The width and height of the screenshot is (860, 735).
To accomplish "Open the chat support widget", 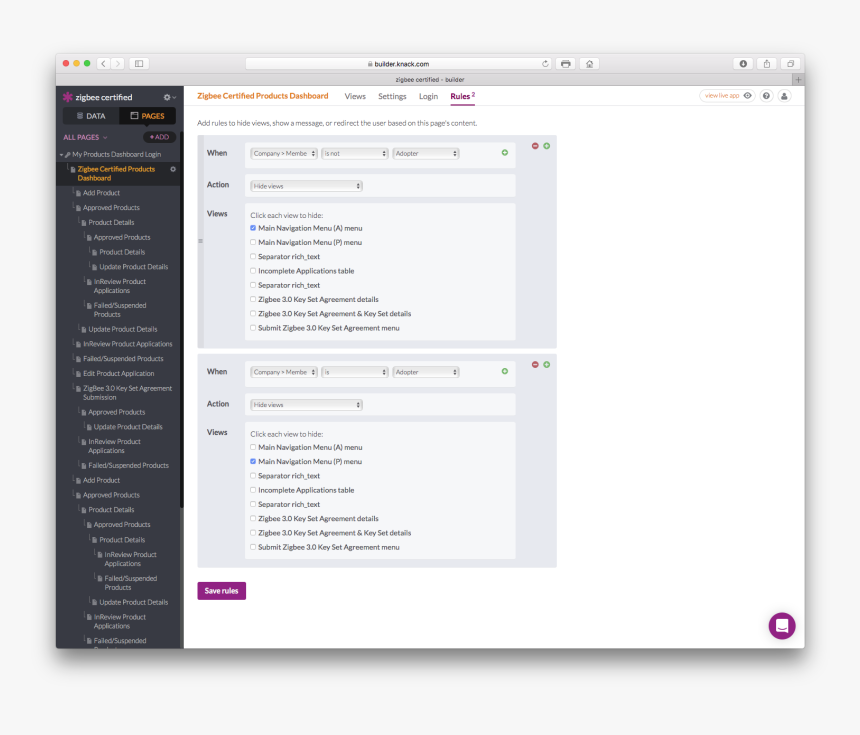I will click(x=782, y=626).
